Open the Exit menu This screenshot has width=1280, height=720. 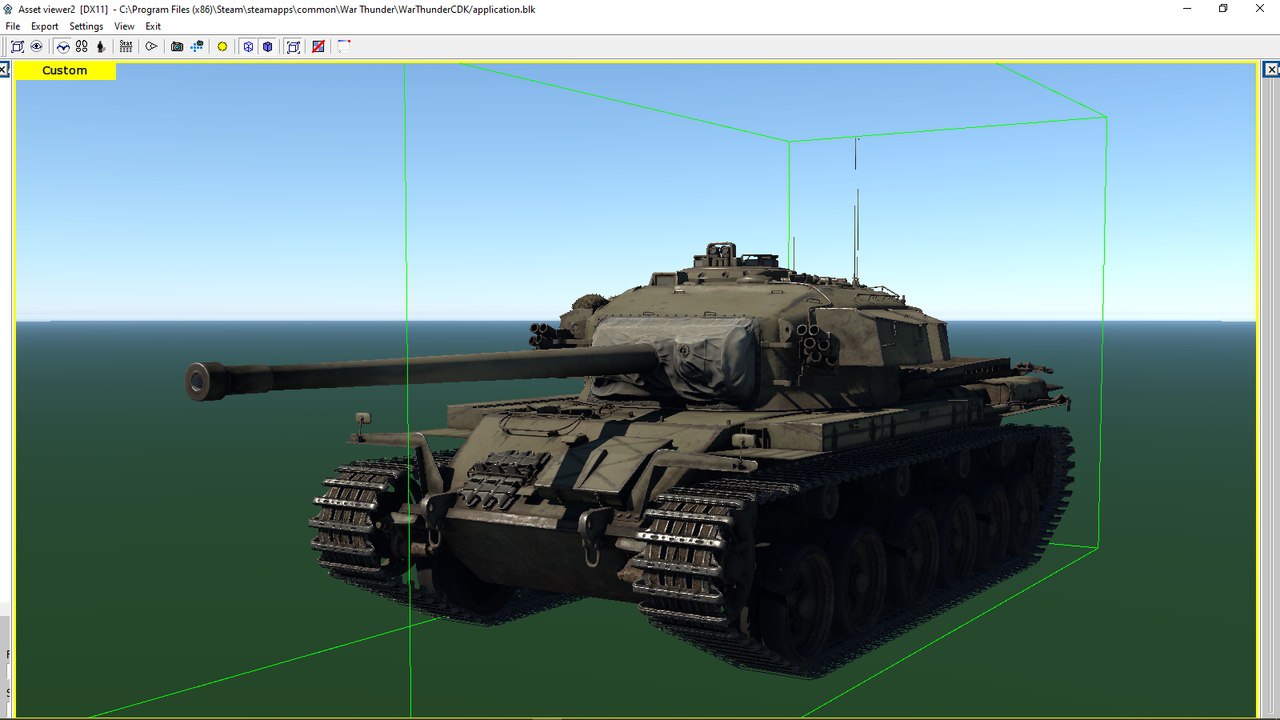153,26
